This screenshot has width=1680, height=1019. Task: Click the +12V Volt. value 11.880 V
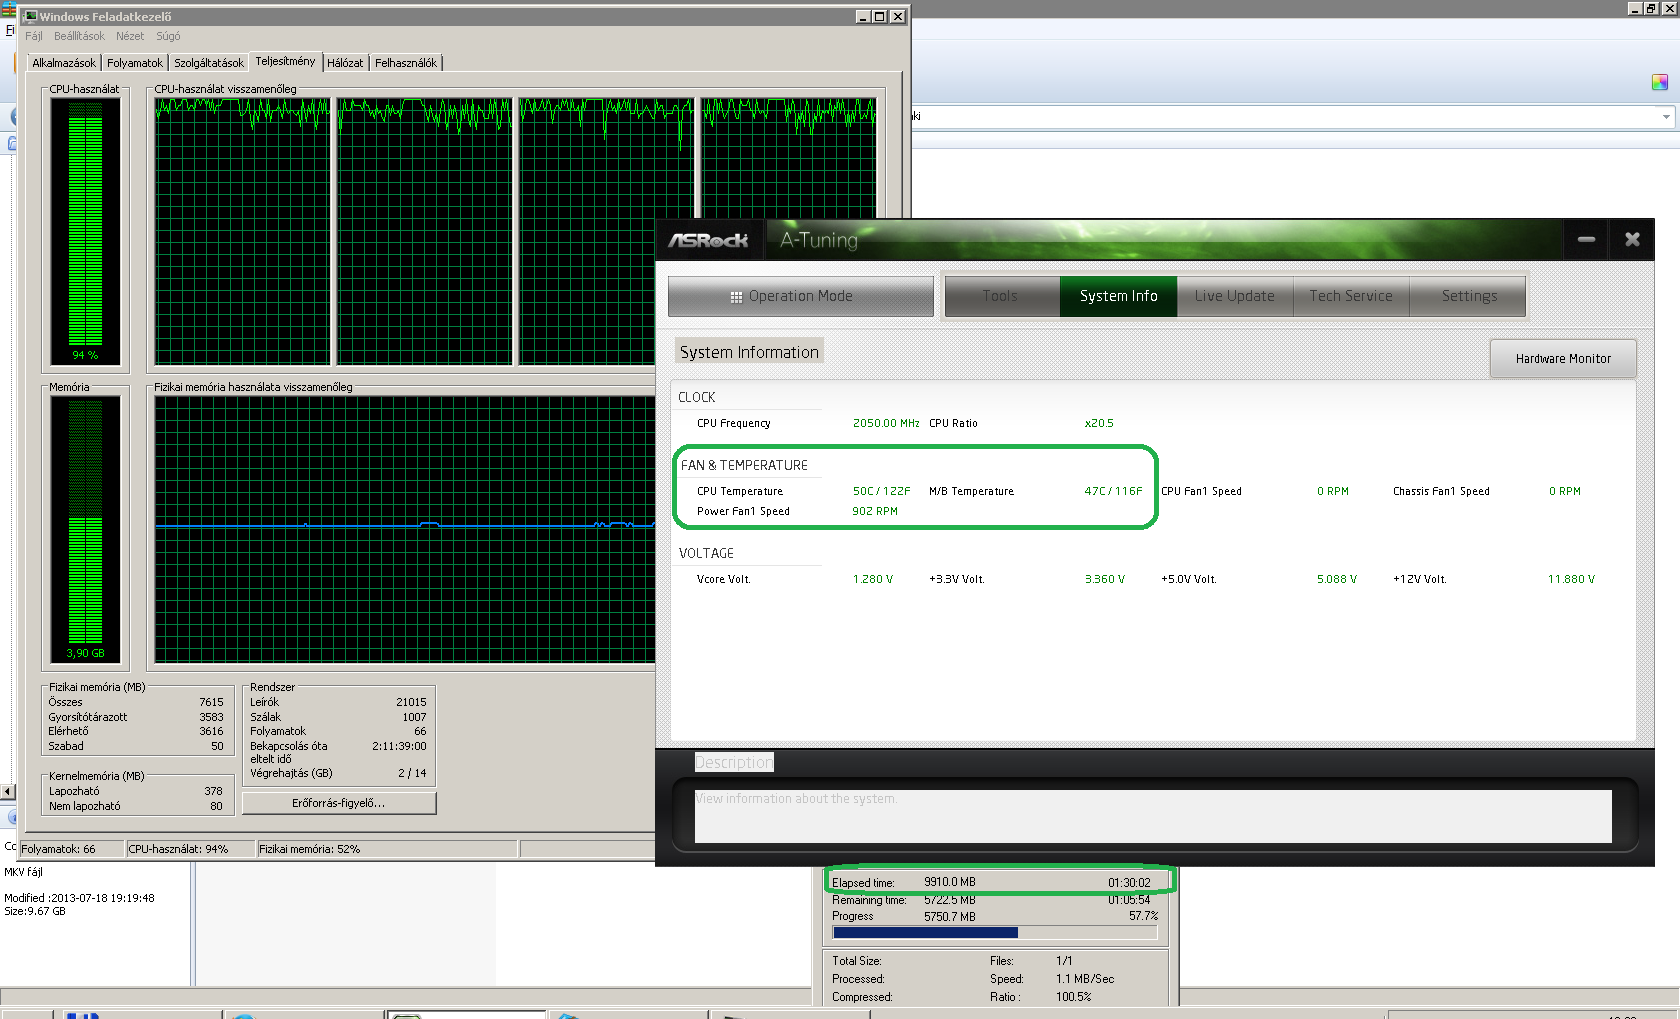1571,579
